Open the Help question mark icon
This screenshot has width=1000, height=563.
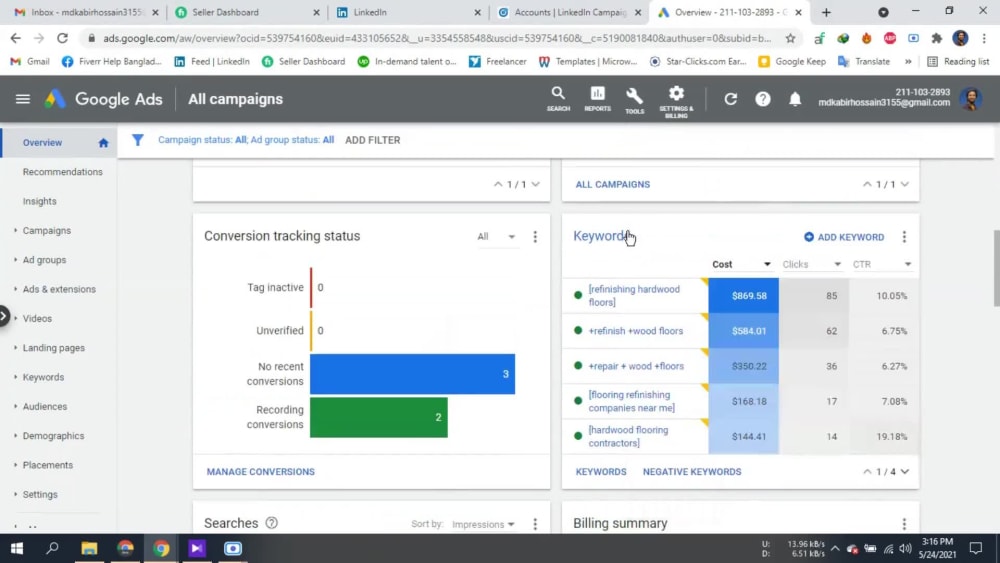point(763,99)
